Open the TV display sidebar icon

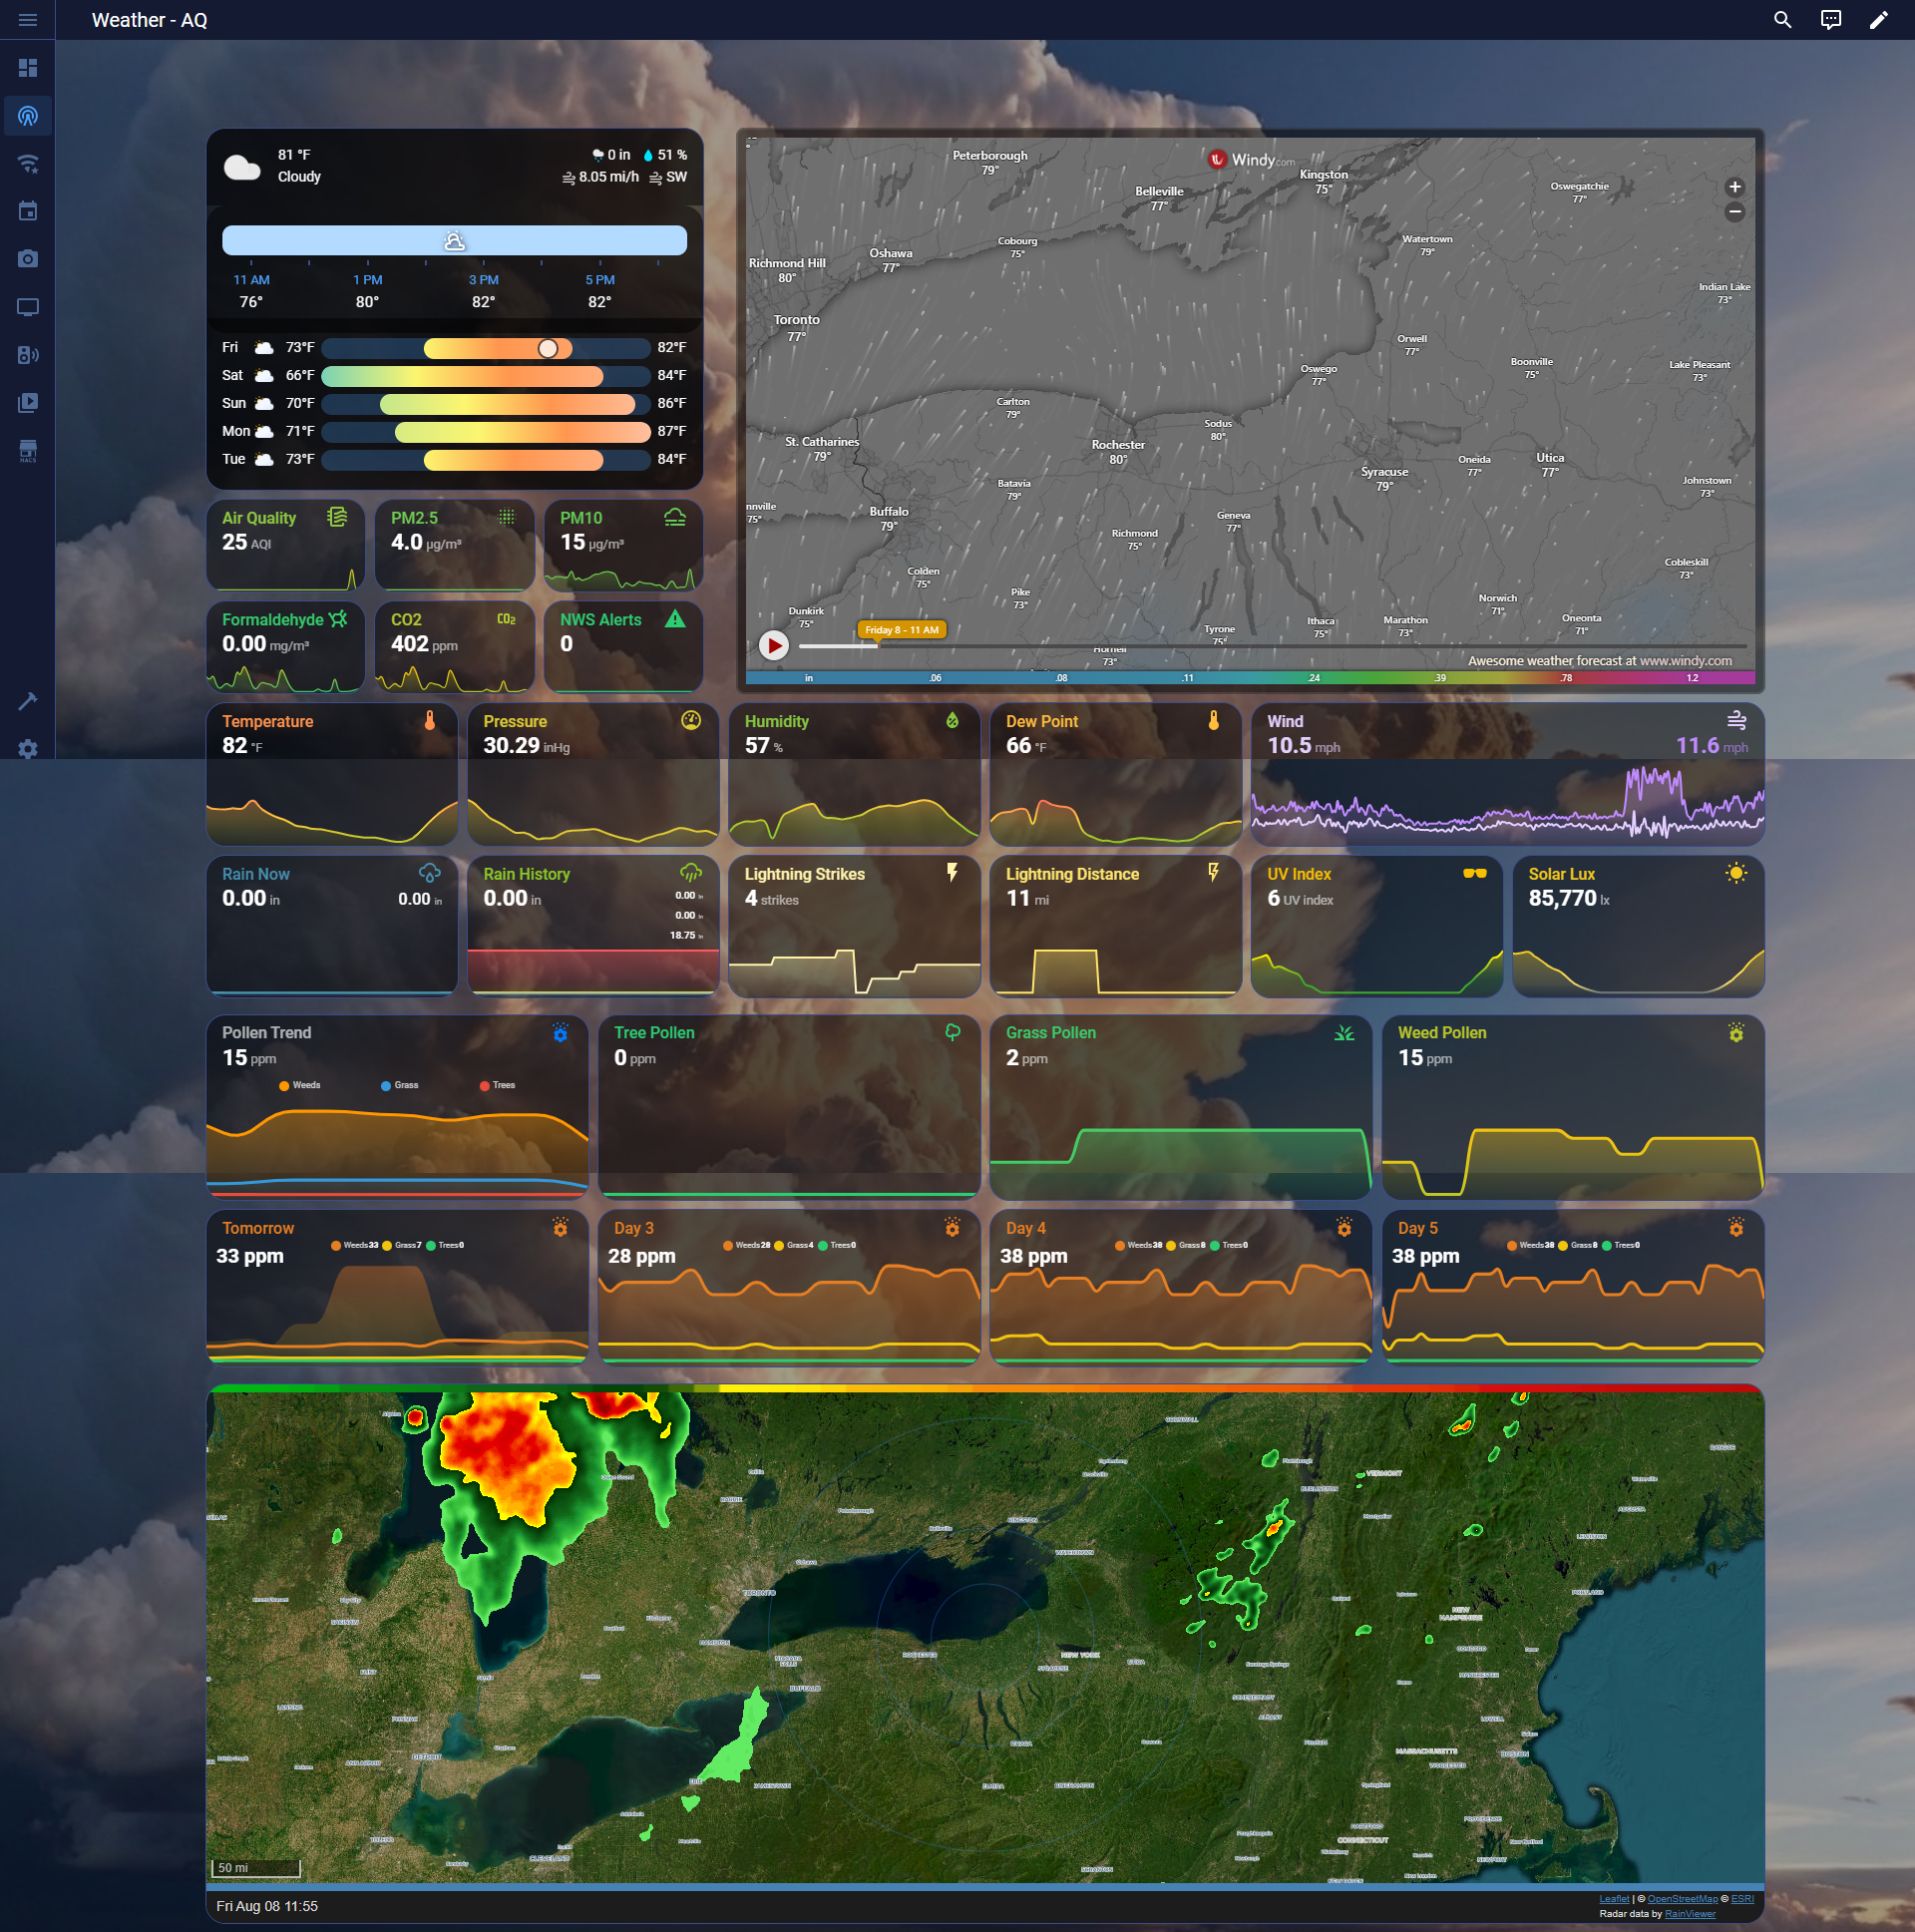pos(28,307)
